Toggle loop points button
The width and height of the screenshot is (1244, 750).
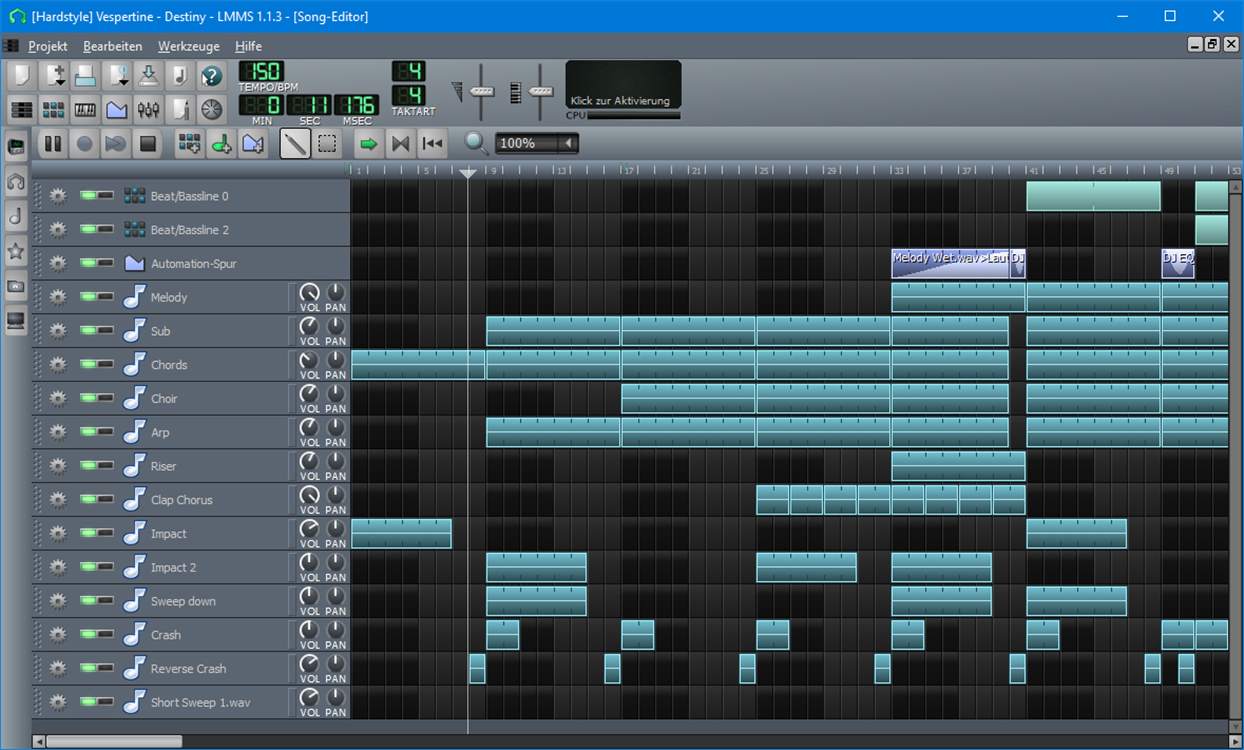(x=400, y=144)
